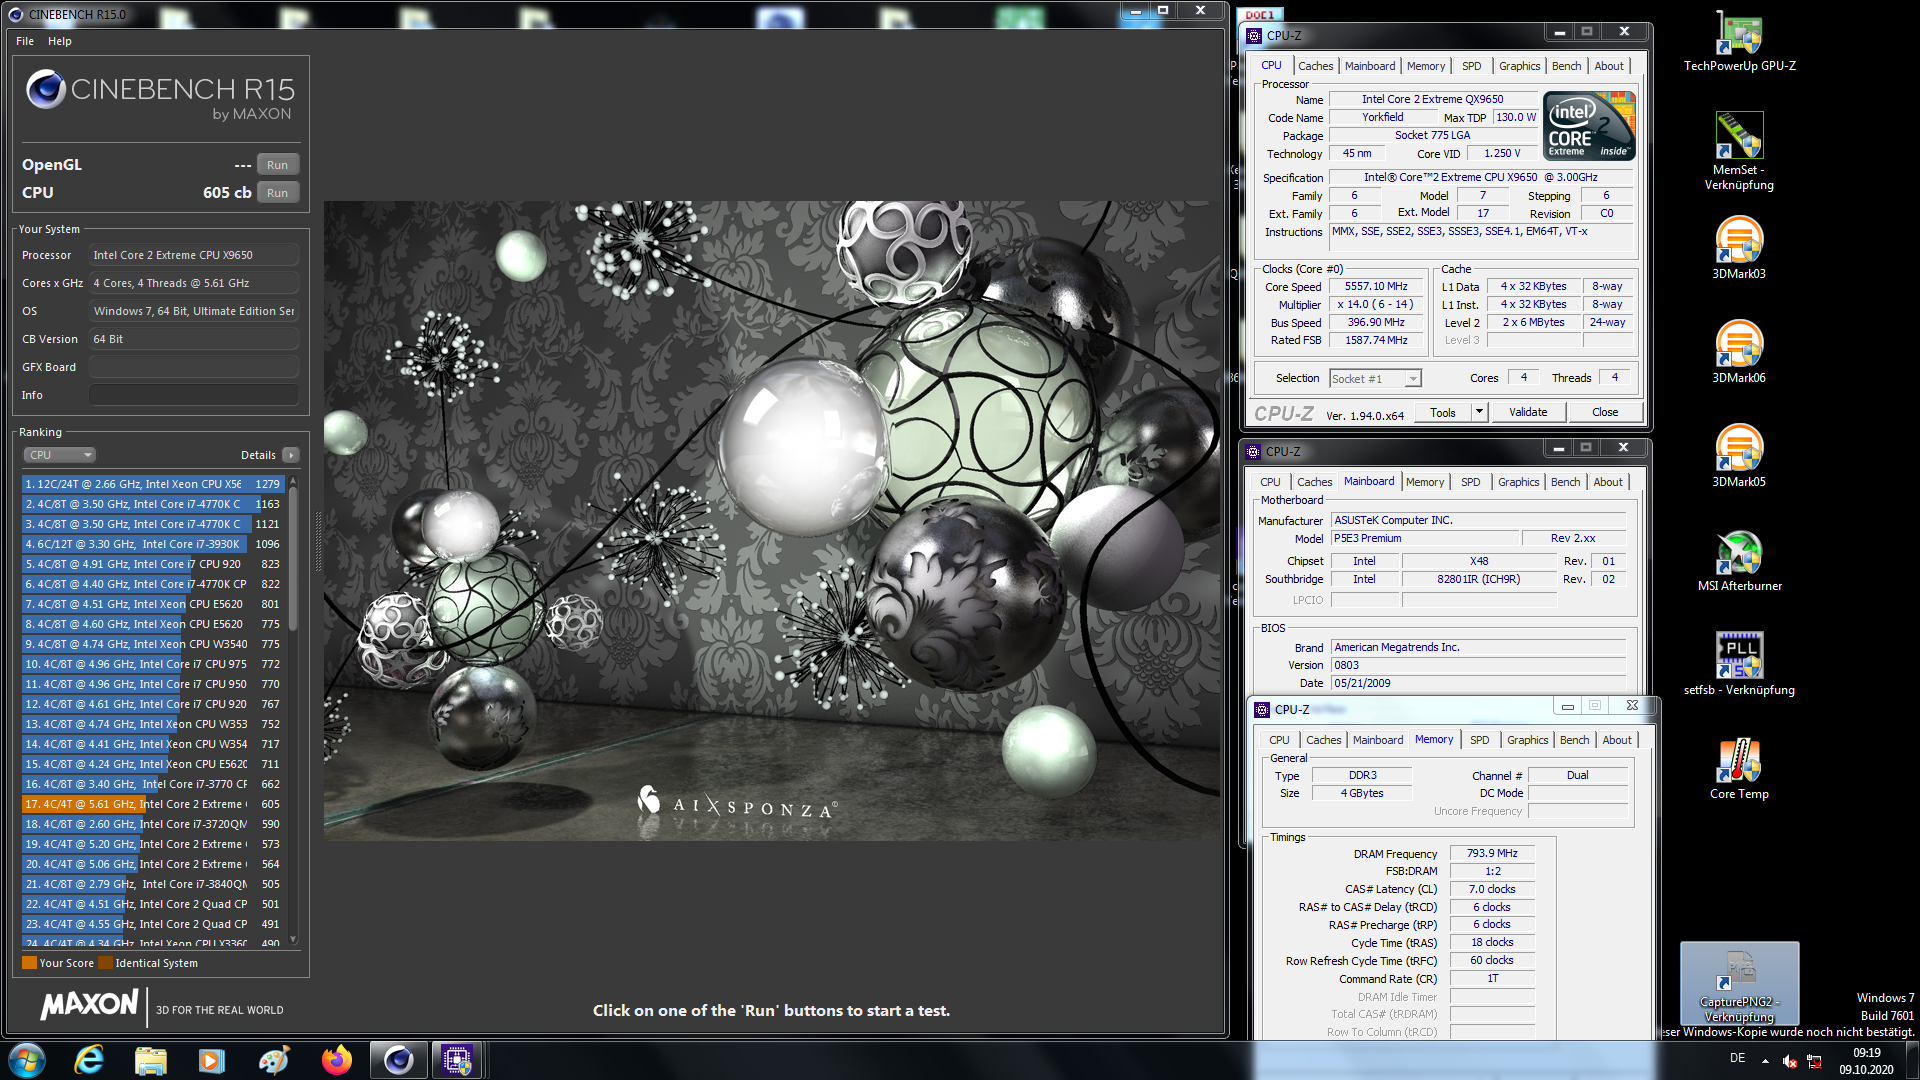
Task: Launch Internet Explorer from taskbar
Action: 90,1059
